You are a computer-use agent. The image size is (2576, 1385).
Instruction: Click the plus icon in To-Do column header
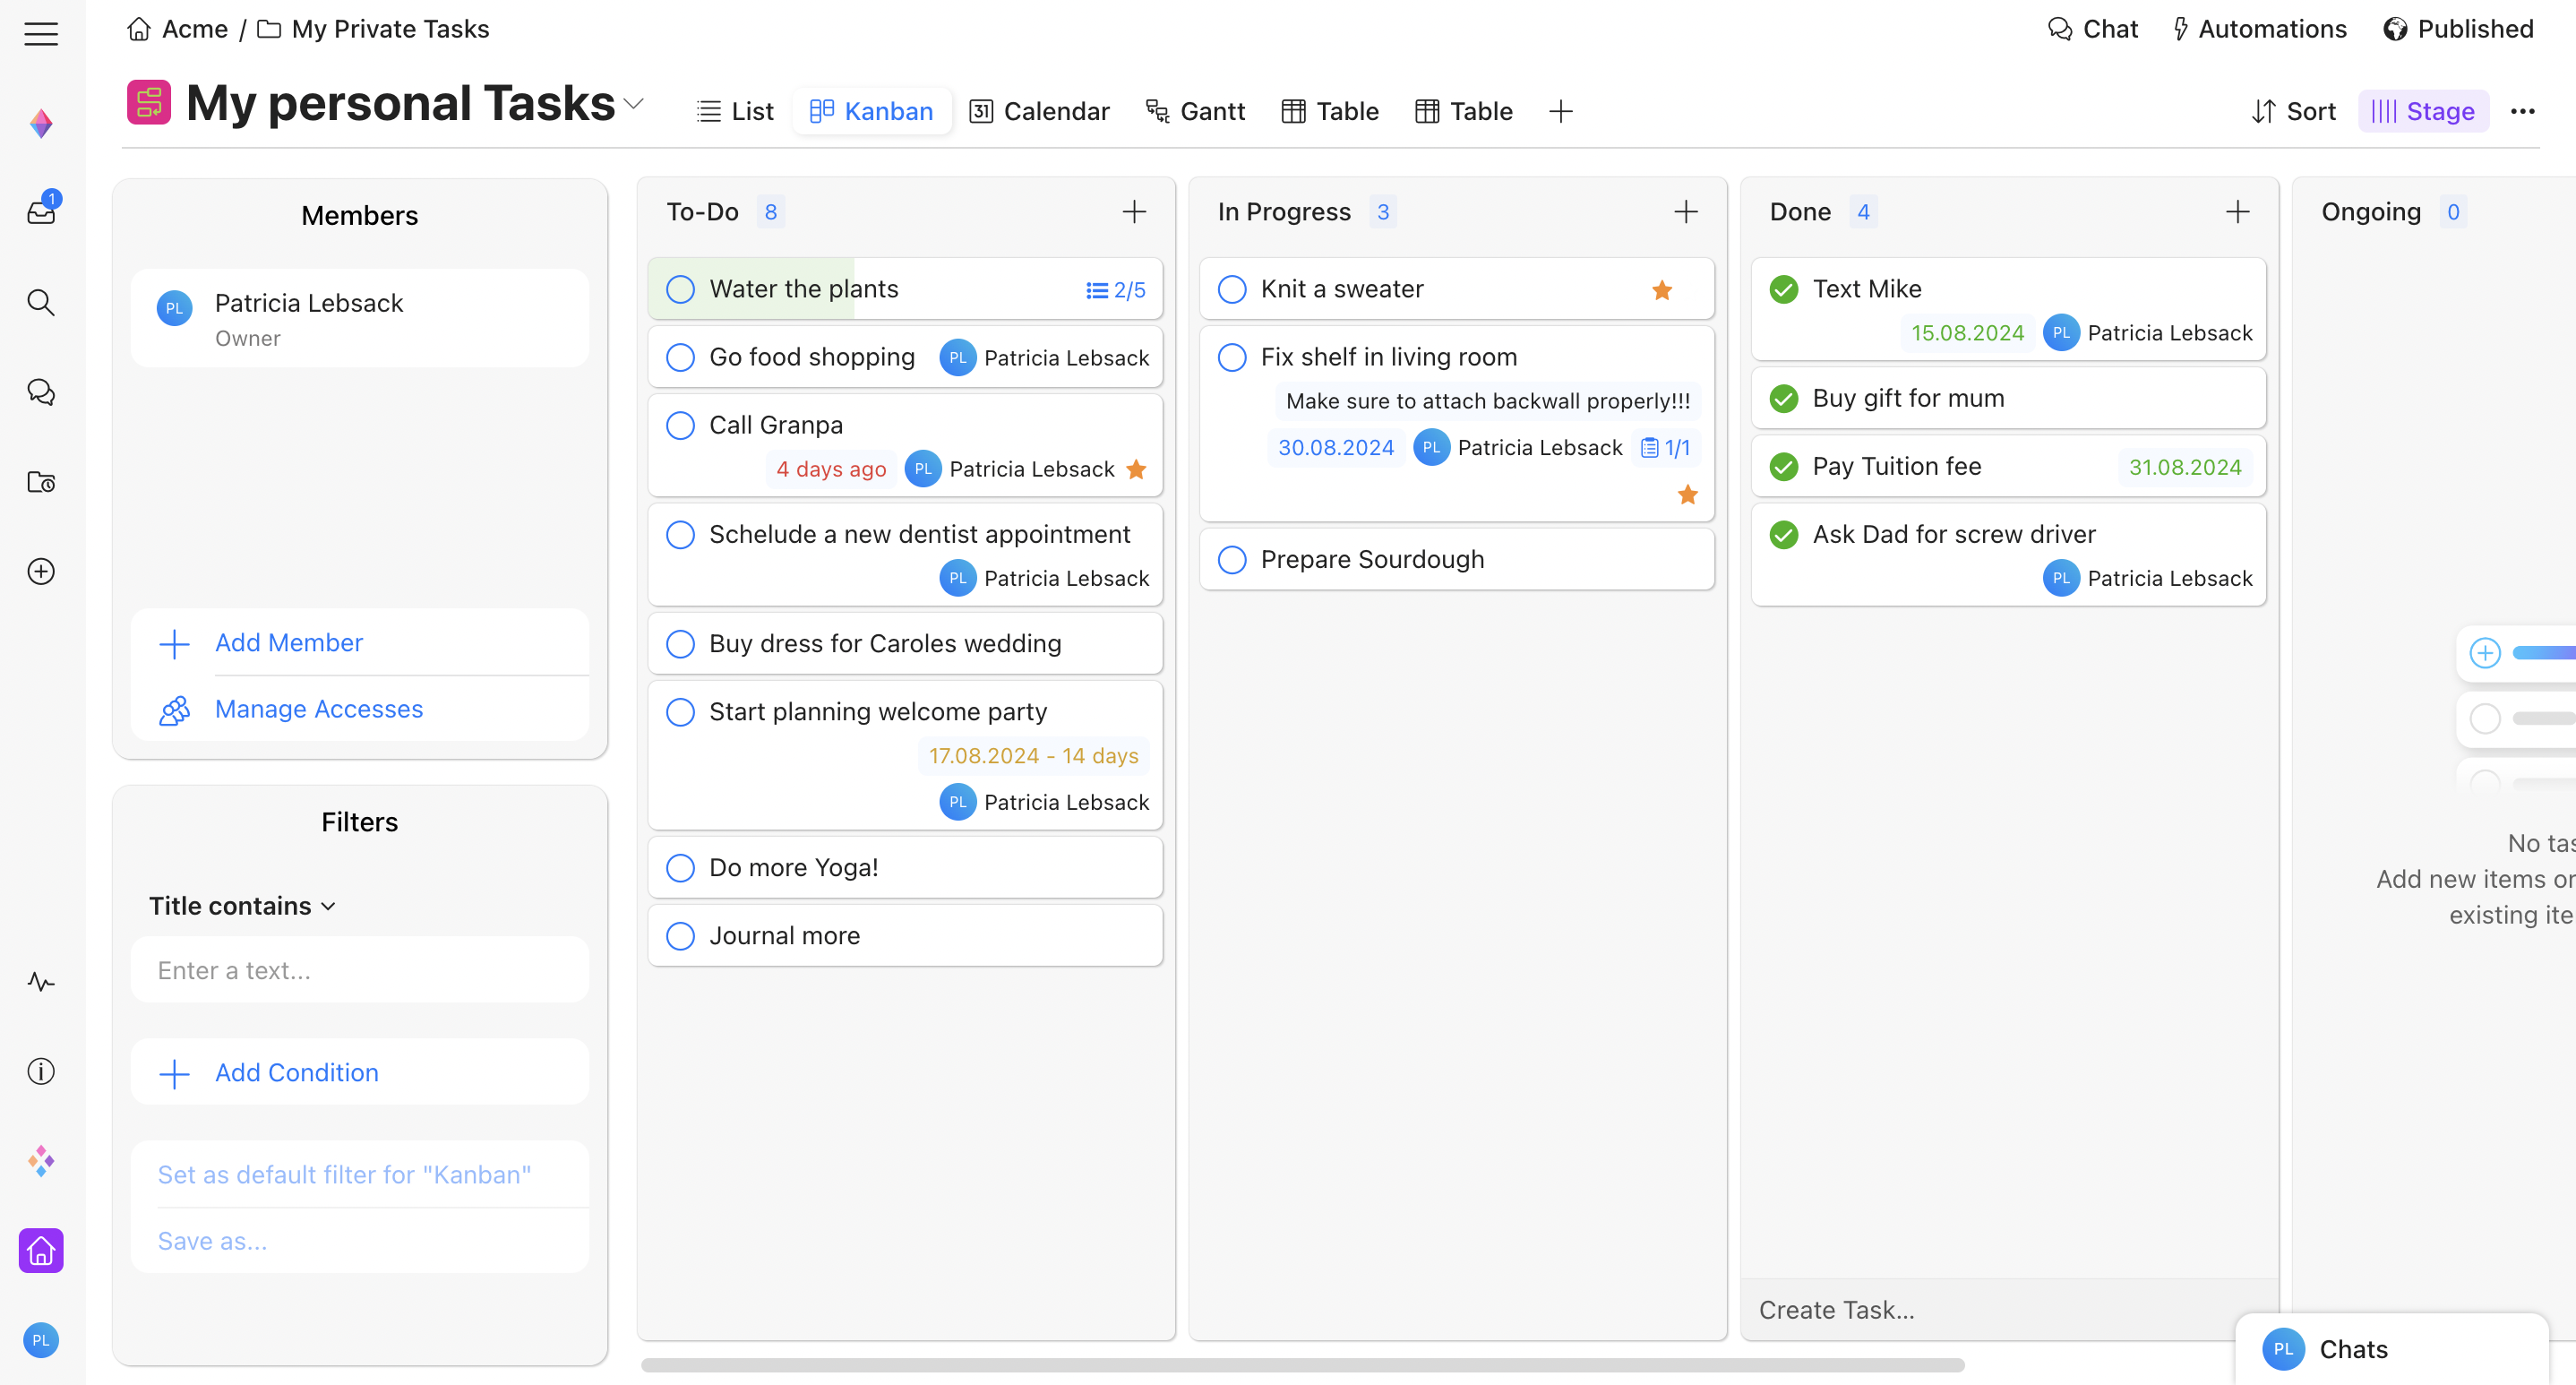point(1133,212)
